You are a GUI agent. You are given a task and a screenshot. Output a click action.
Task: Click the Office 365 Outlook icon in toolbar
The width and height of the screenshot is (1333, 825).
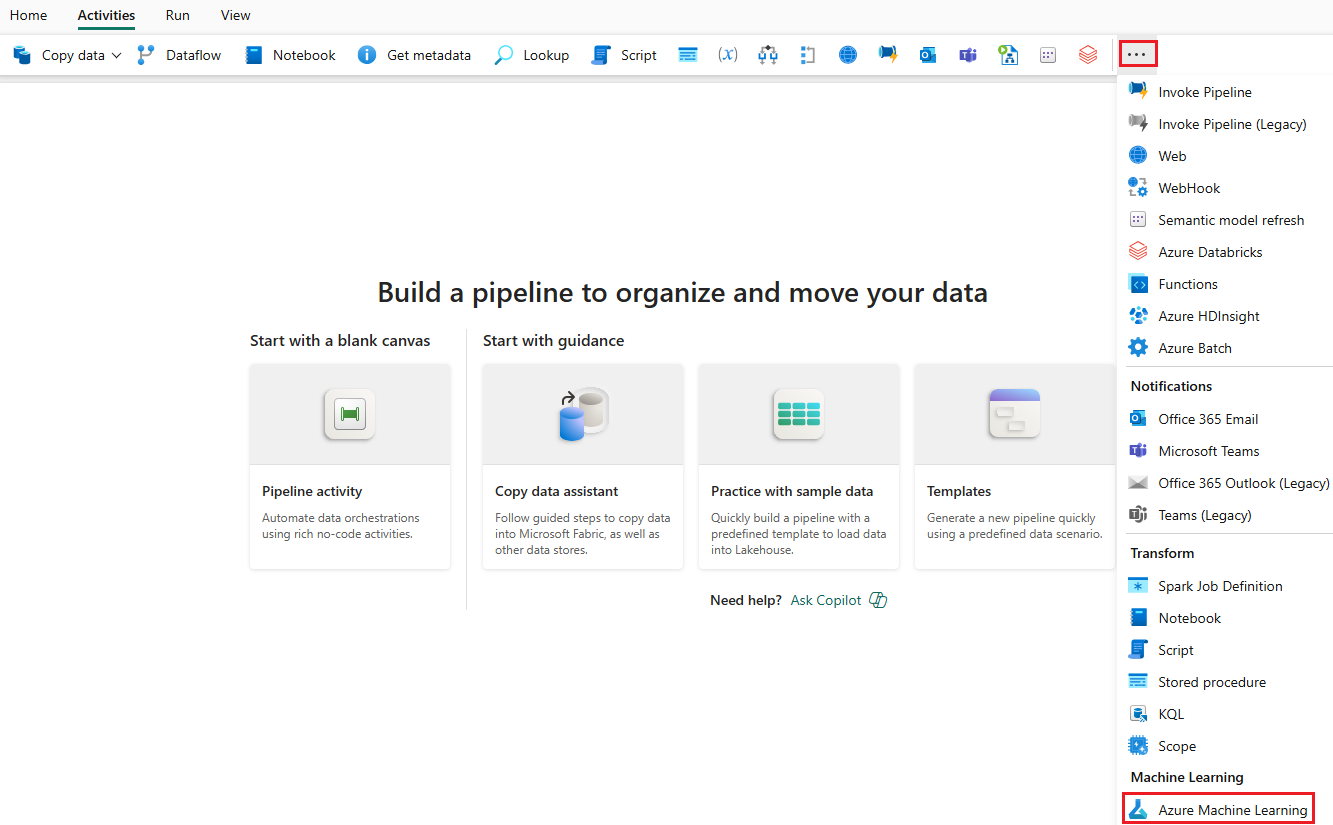point(928,55)
